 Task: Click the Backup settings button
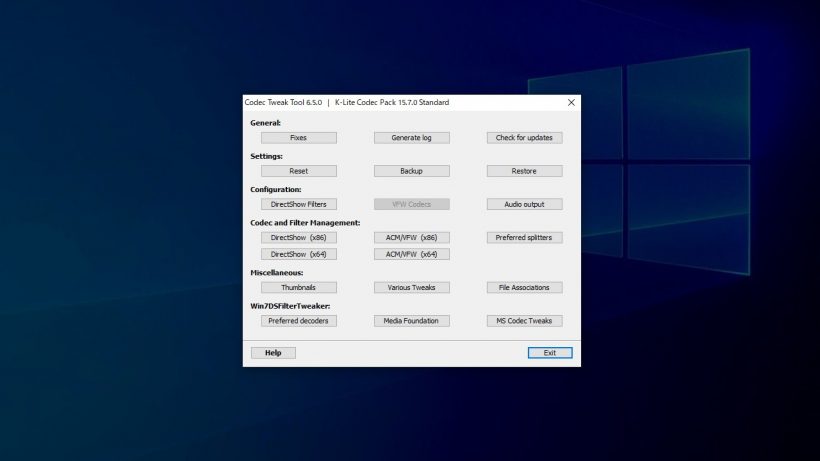pyautogui.click(x=412, y=171)
